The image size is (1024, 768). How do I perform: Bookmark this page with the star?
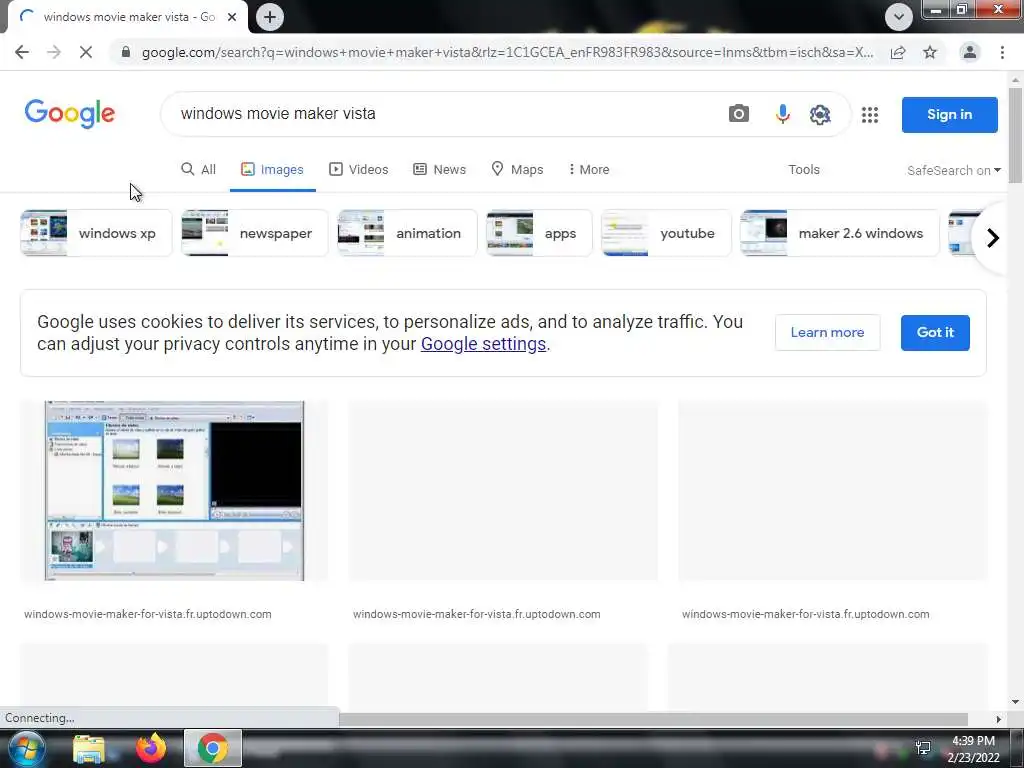coord(930,52)
